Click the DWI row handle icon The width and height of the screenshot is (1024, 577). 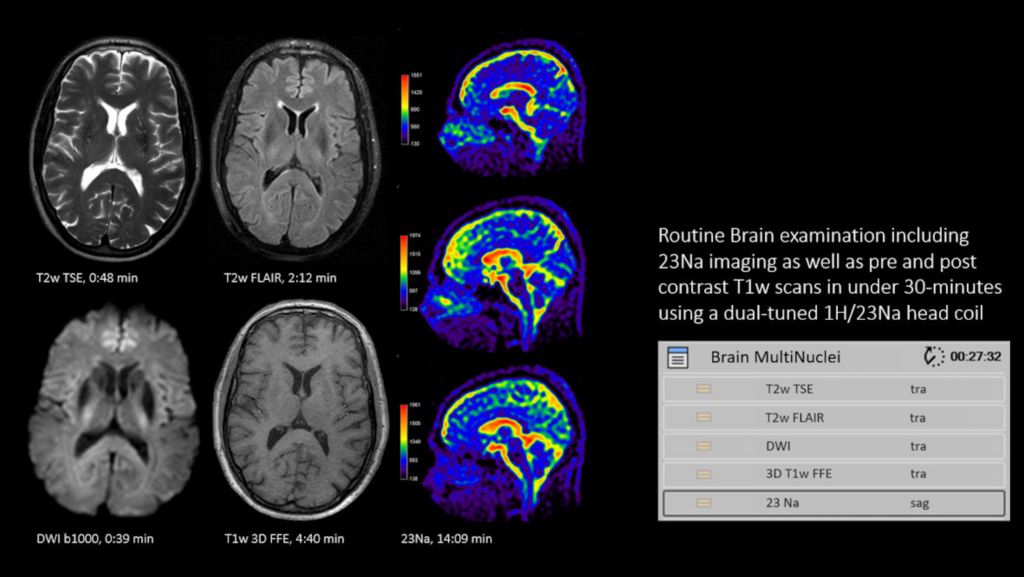[704, 446]
